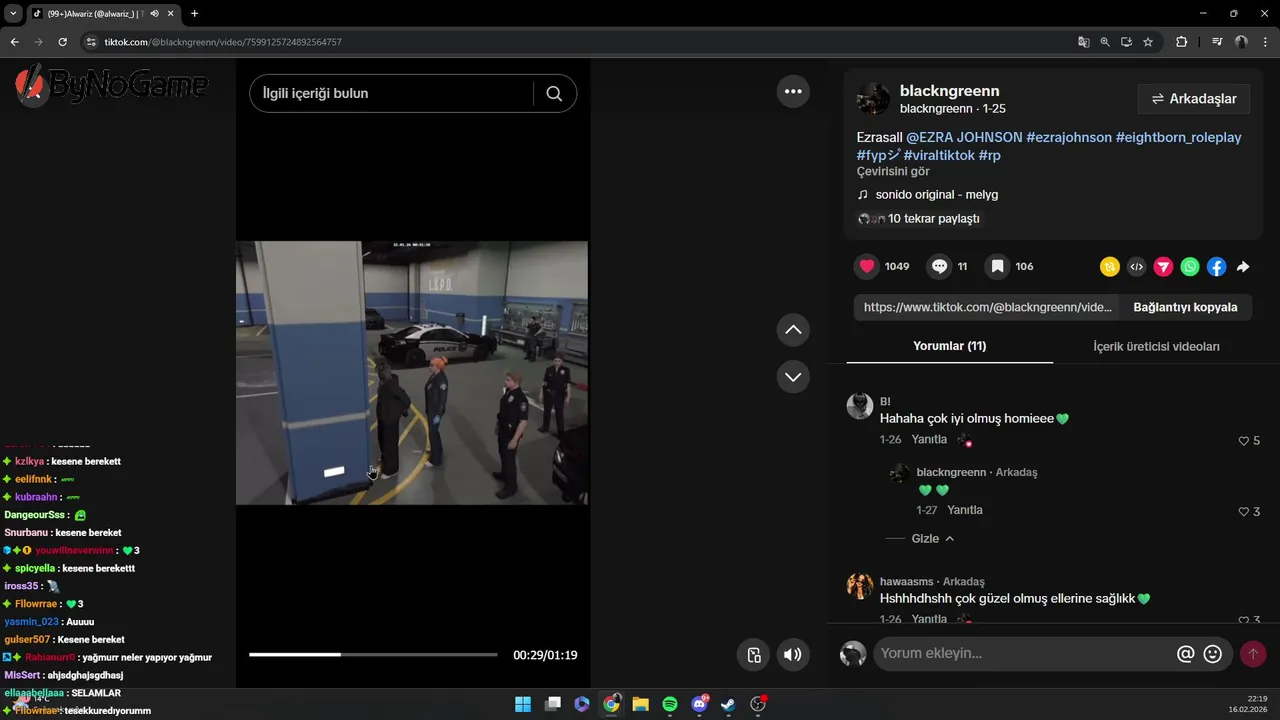1280x720 pixels.
Task: Share video to WhatsApp
Action: pos(1190,267)
